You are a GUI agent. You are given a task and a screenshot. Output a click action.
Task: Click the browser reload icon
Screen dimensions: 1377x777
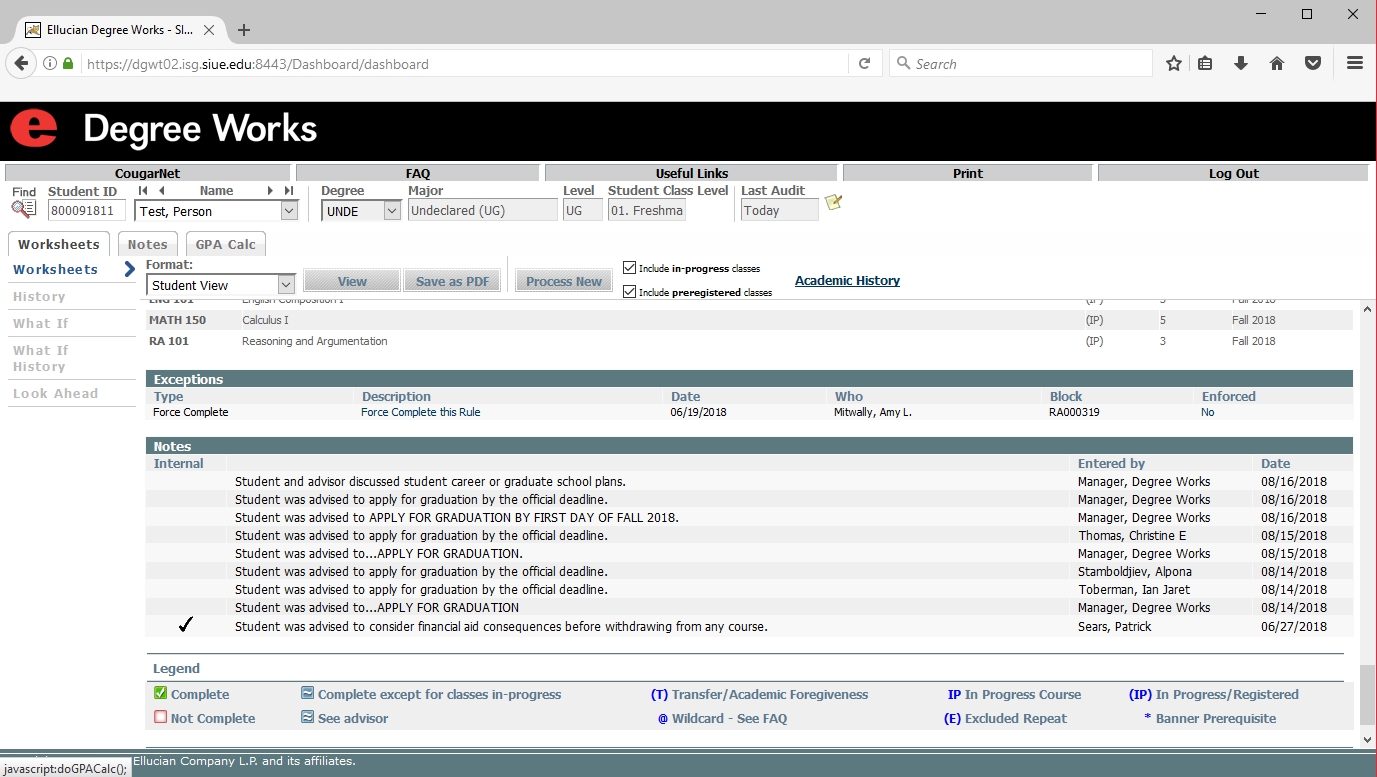[x=865, y=63]
